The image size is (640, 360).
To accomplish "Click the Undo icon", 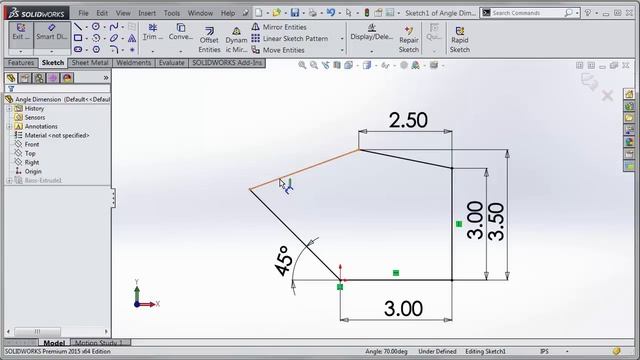I will point(331,13).
